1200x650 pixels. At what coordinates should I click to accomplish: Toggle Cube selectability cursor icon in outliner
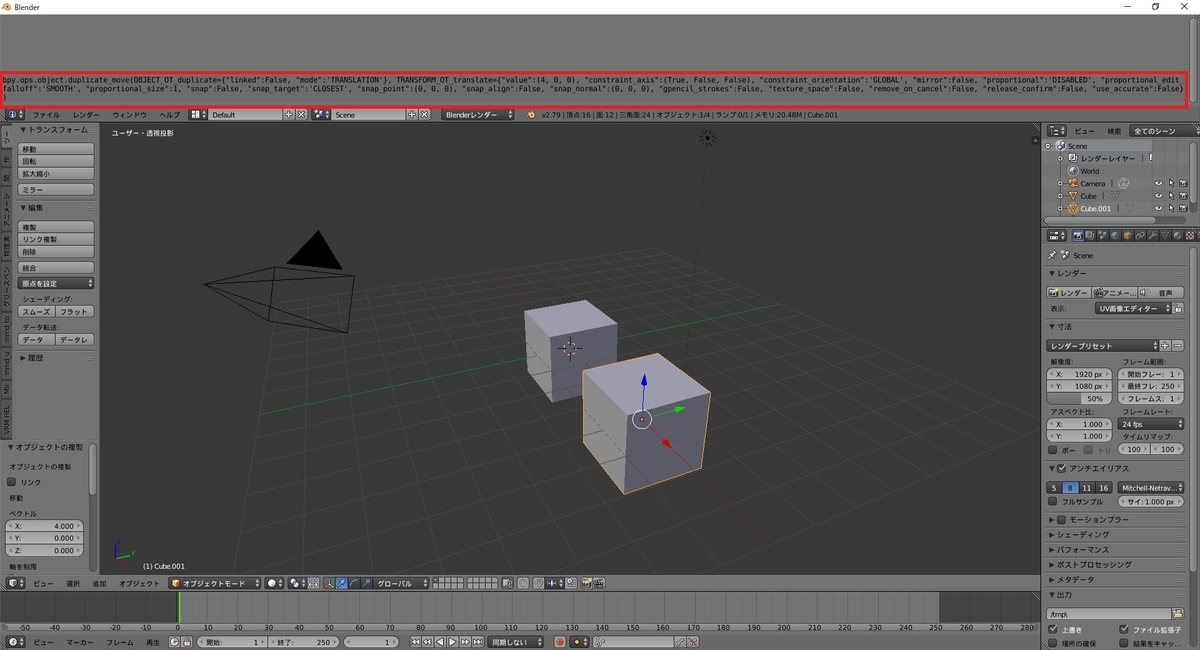(x=1171, y=196)
